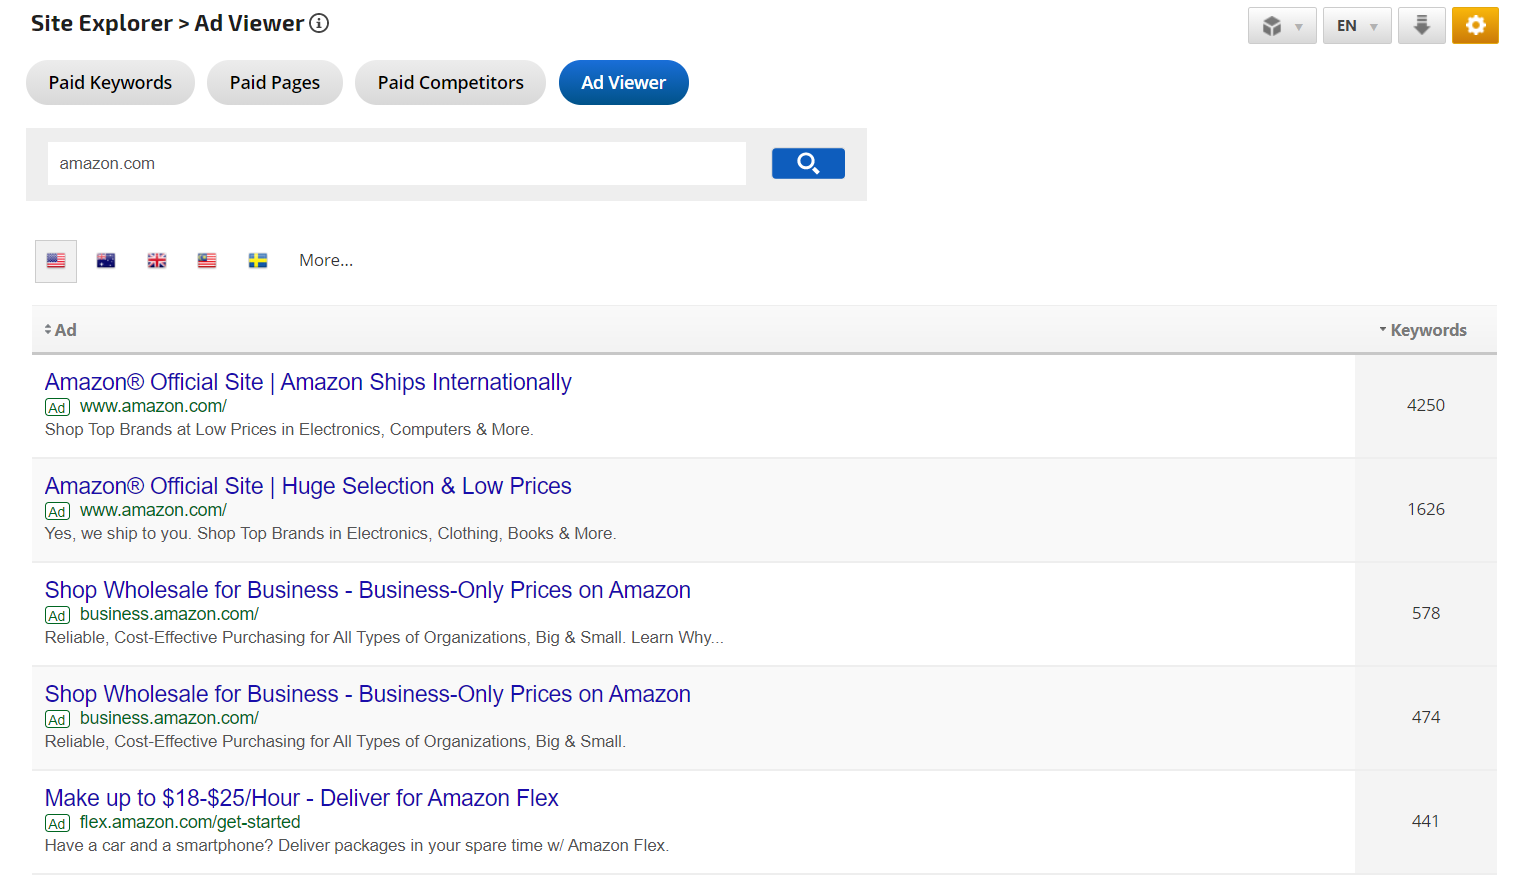The image size is (1527, 875).
Task: Click the domain search field containing amazon.com
Action: coord(396,164)
